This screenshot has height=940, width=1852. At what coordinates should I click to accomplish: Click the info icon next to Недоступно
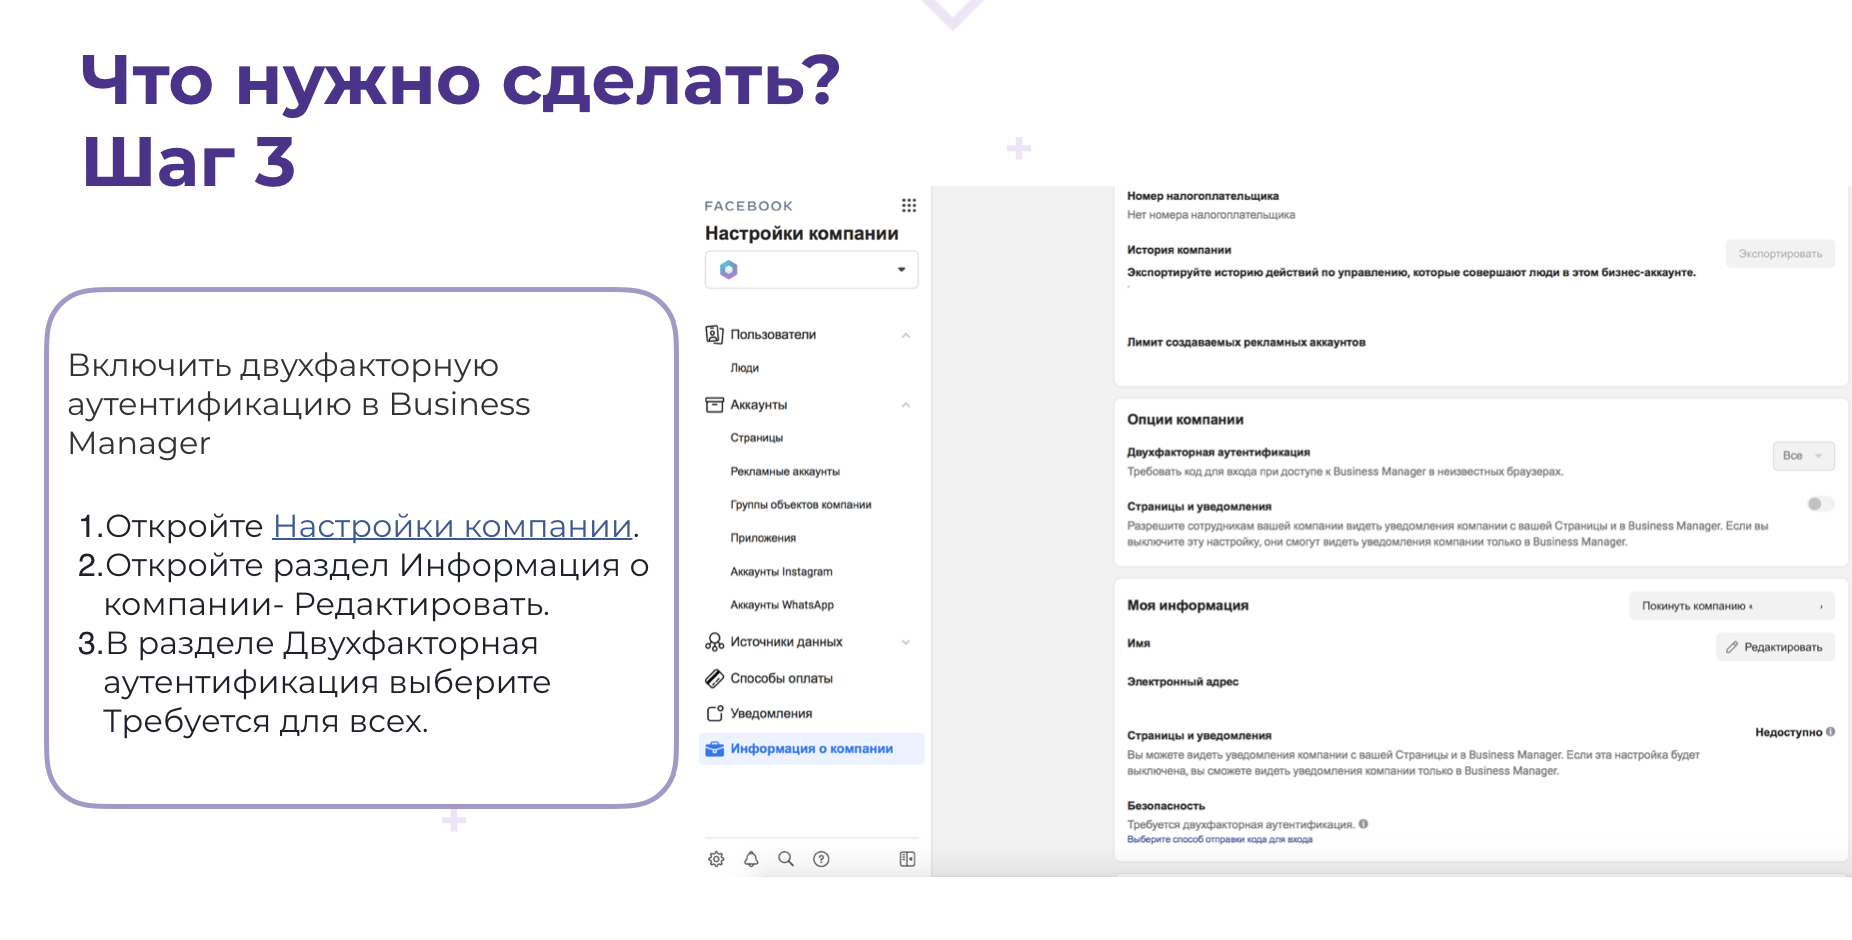click(1830, 732)
